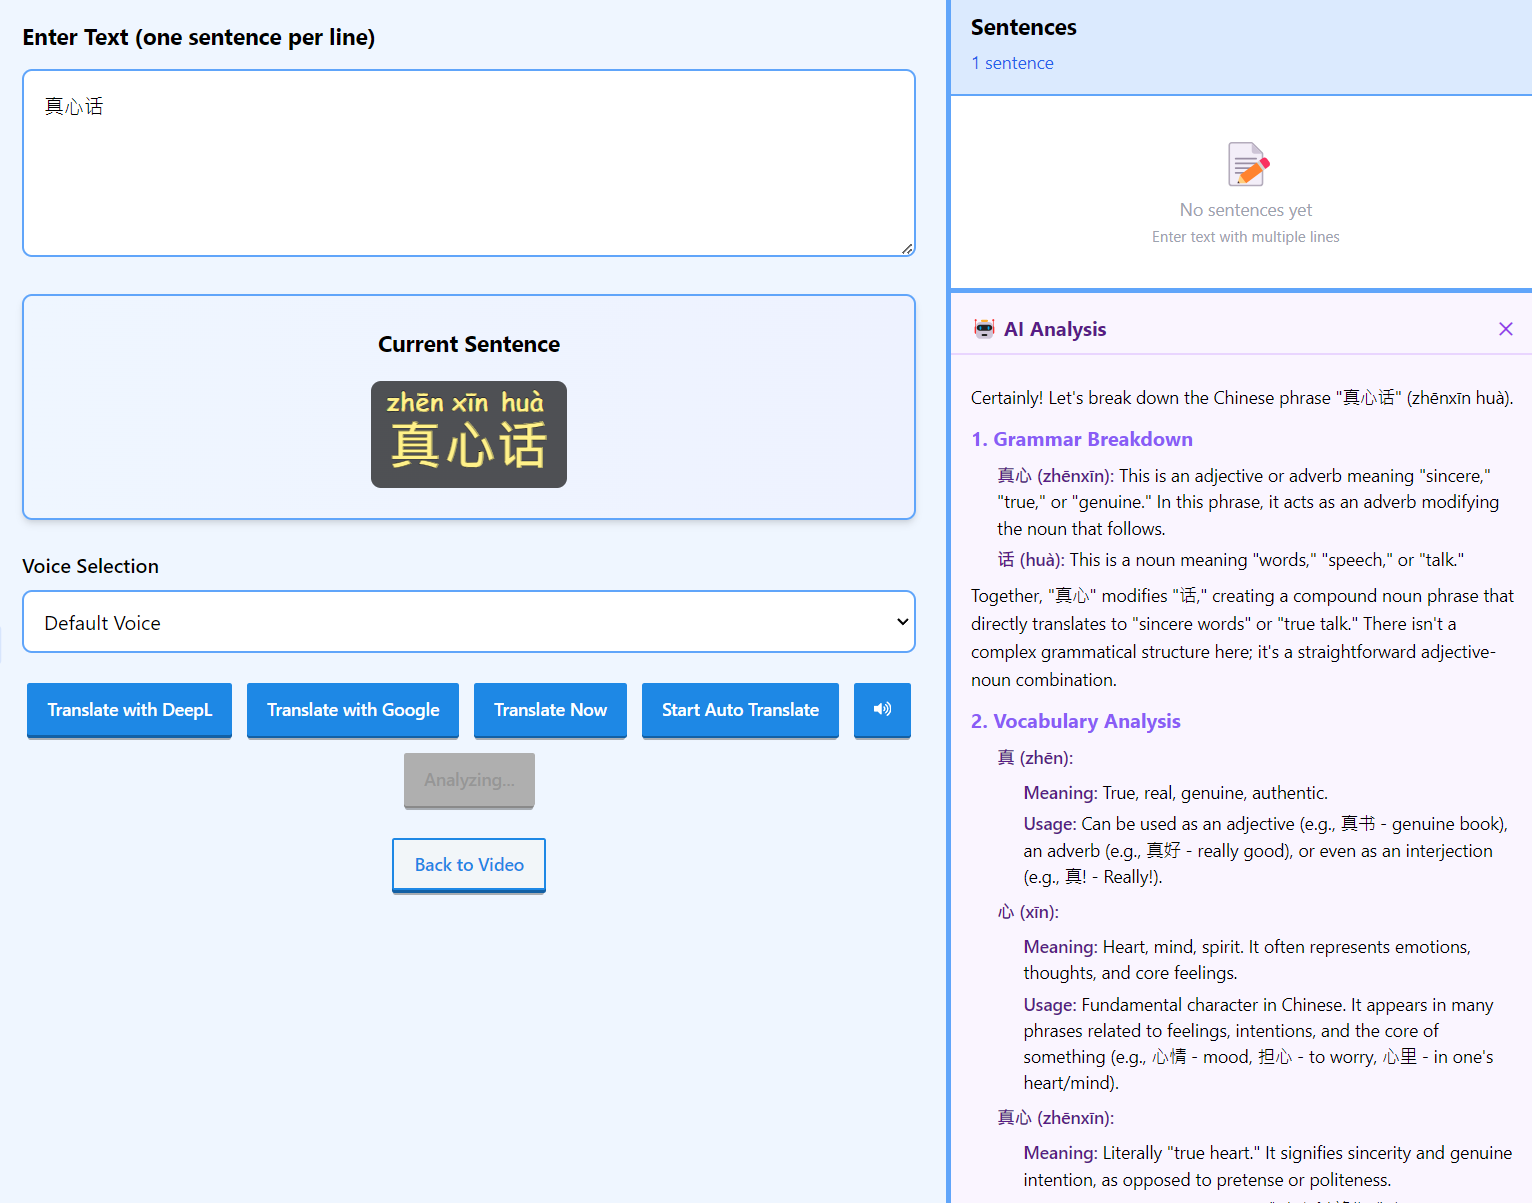Click the 真心话 pinyin display card

pyautogui.click(x=468, y=434)
